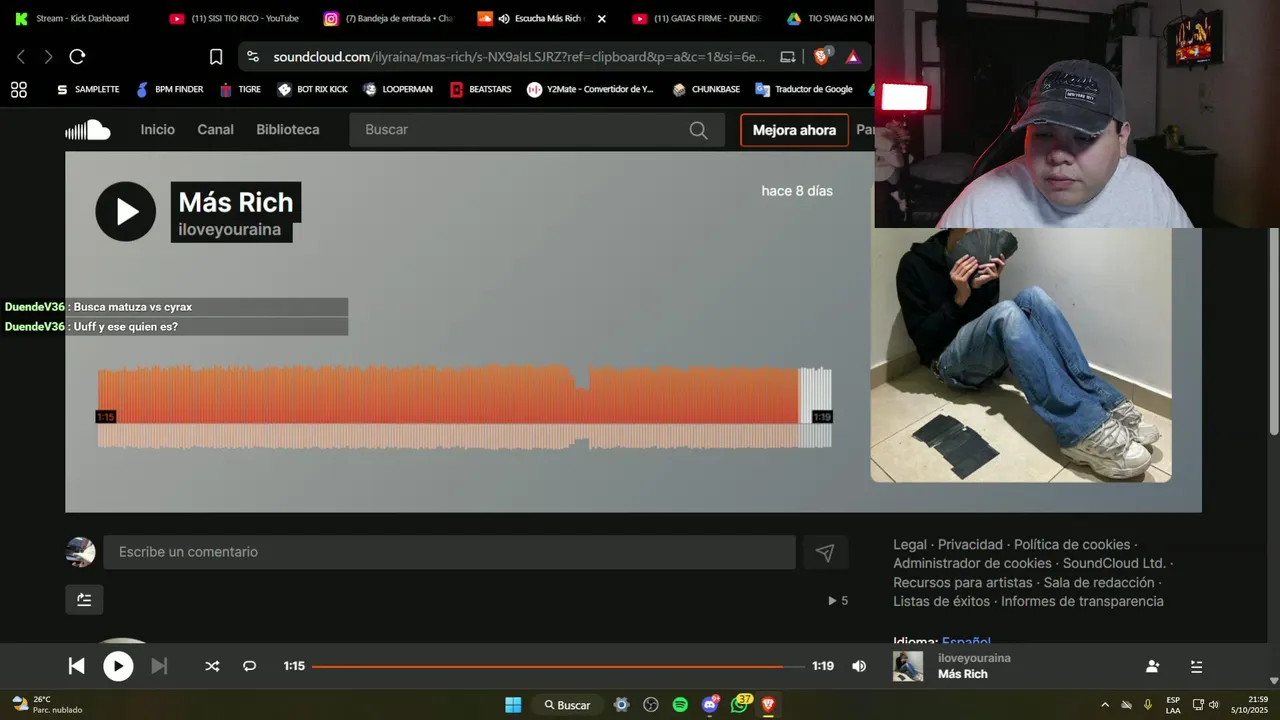
Task: Click iloveyouraina in the bottom player
Action: click(974, 658)
